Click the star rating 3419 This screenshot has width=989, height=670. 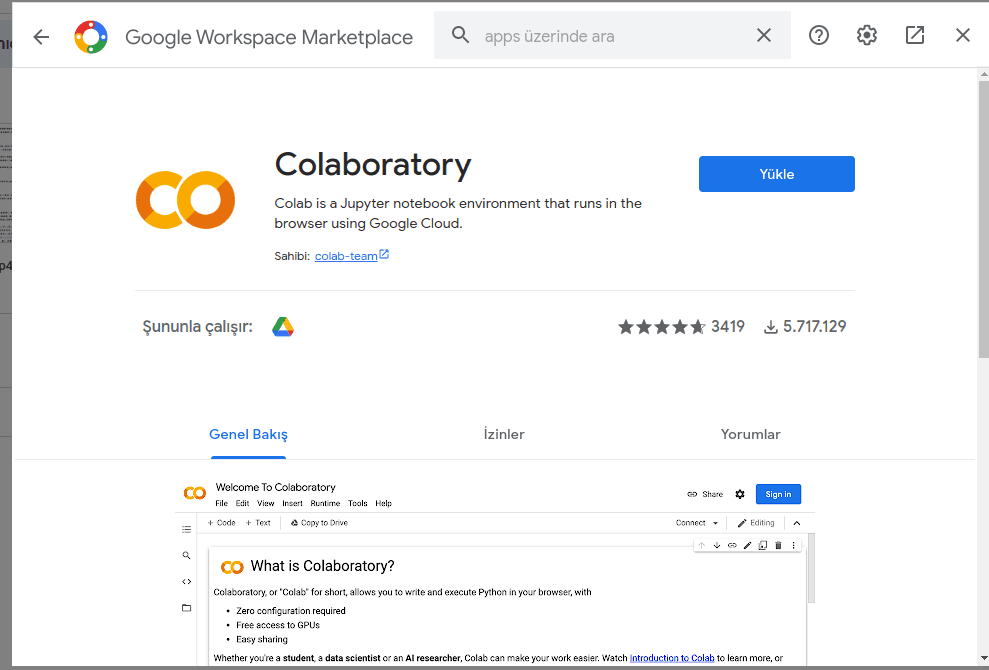[x=681, y=327]
